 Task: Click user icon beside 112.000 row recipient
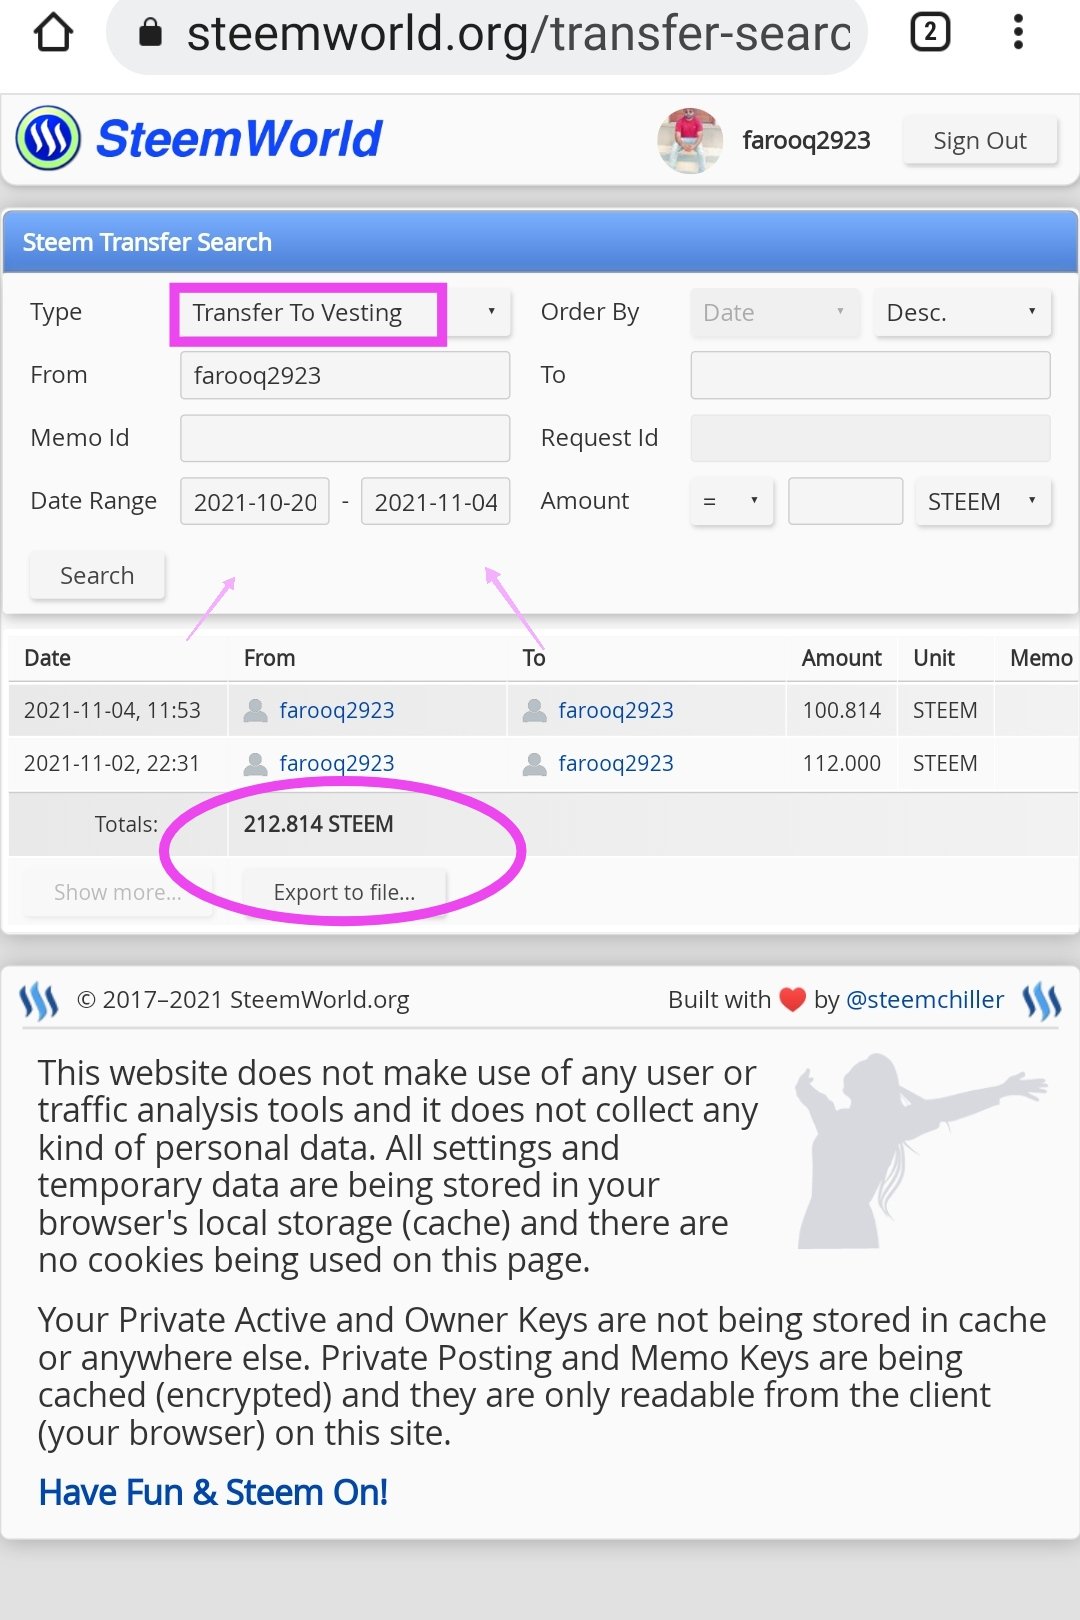[x=535, y=764]
